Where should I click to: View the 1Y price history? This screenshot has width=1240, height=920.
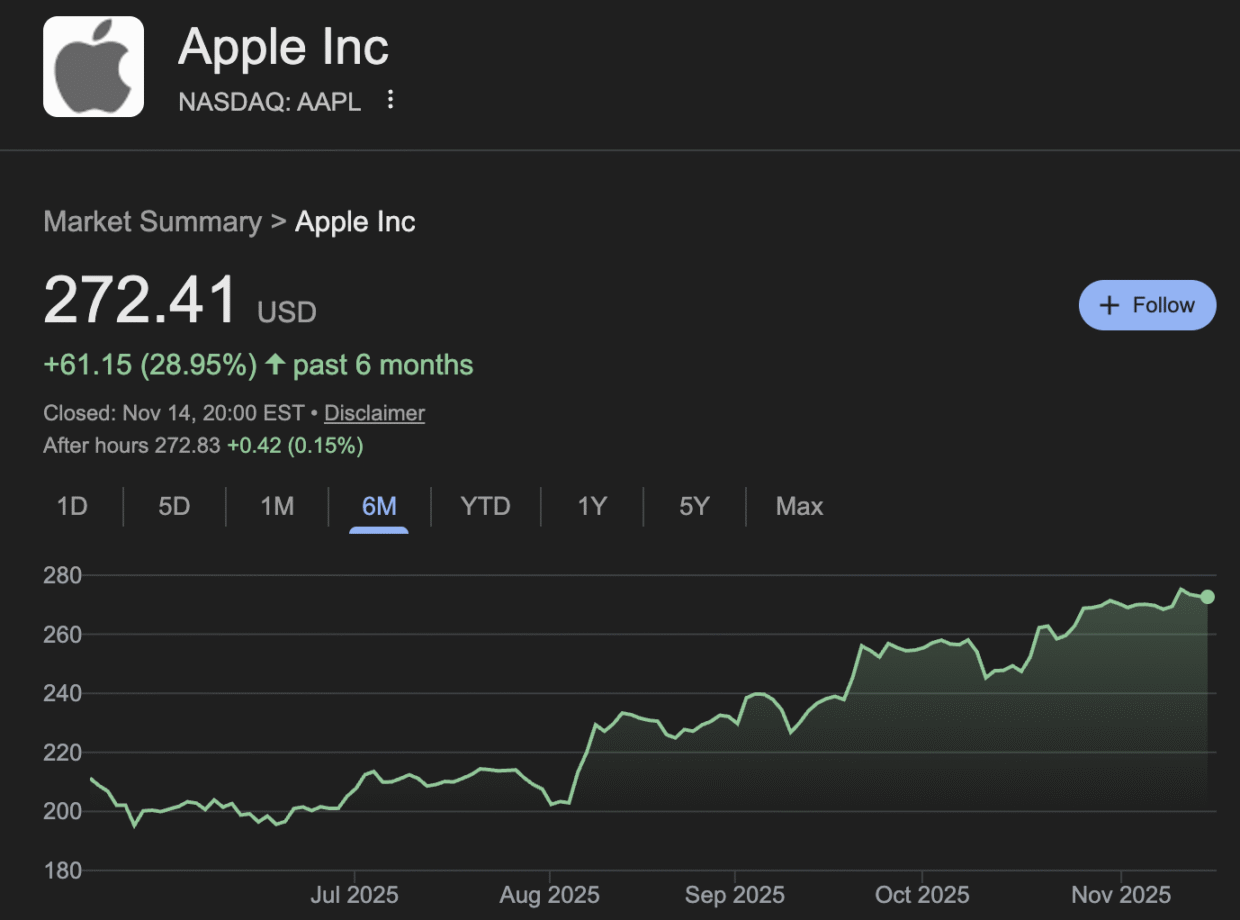pos(592,507)
